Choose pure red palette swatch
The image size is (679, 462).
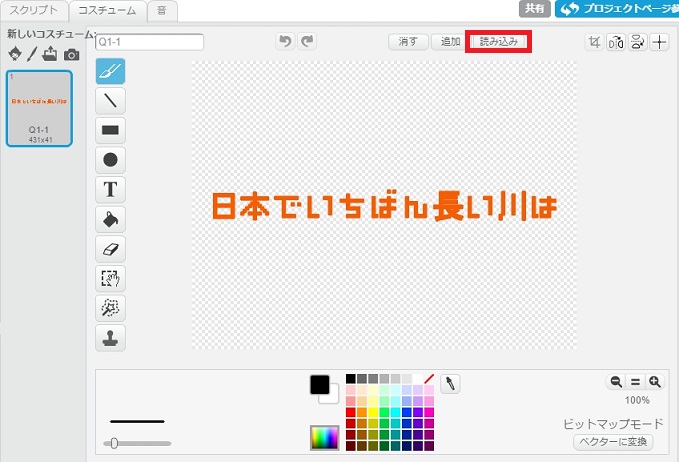[350, 412]
